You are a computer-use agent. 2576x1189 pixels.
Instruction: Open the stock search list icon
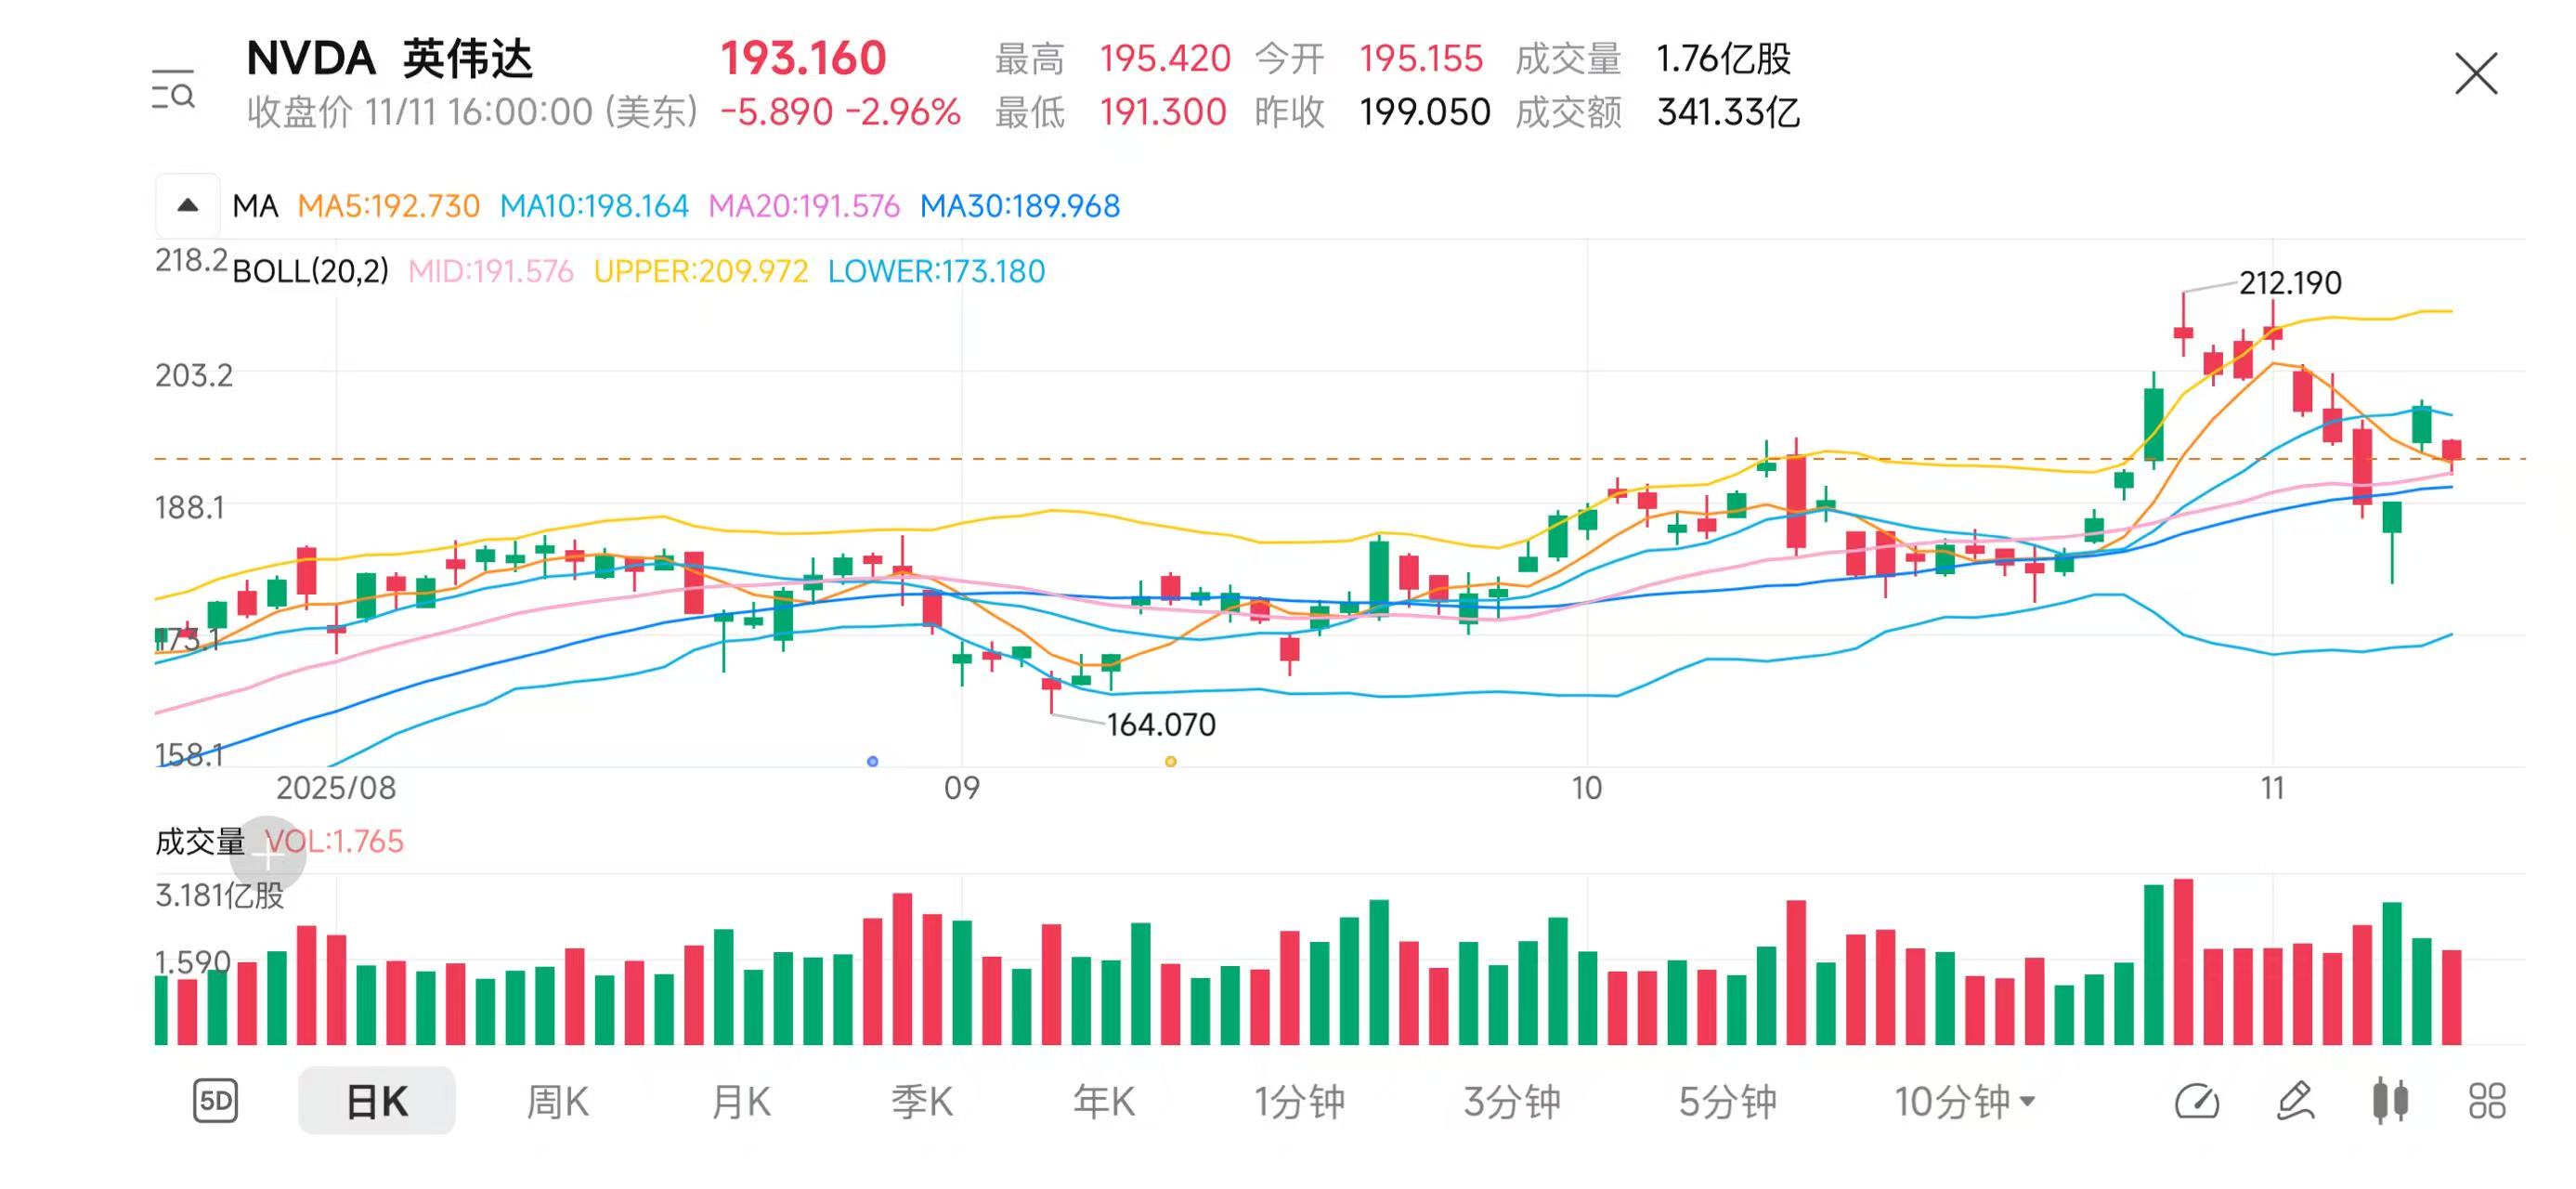pos(173,91)
